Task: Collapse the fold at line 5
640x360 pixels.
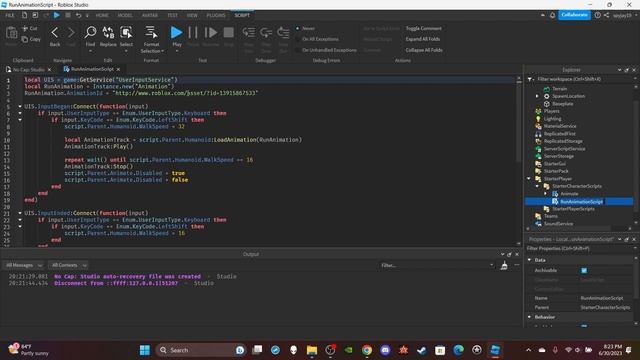Action: [x=20, y=106]
